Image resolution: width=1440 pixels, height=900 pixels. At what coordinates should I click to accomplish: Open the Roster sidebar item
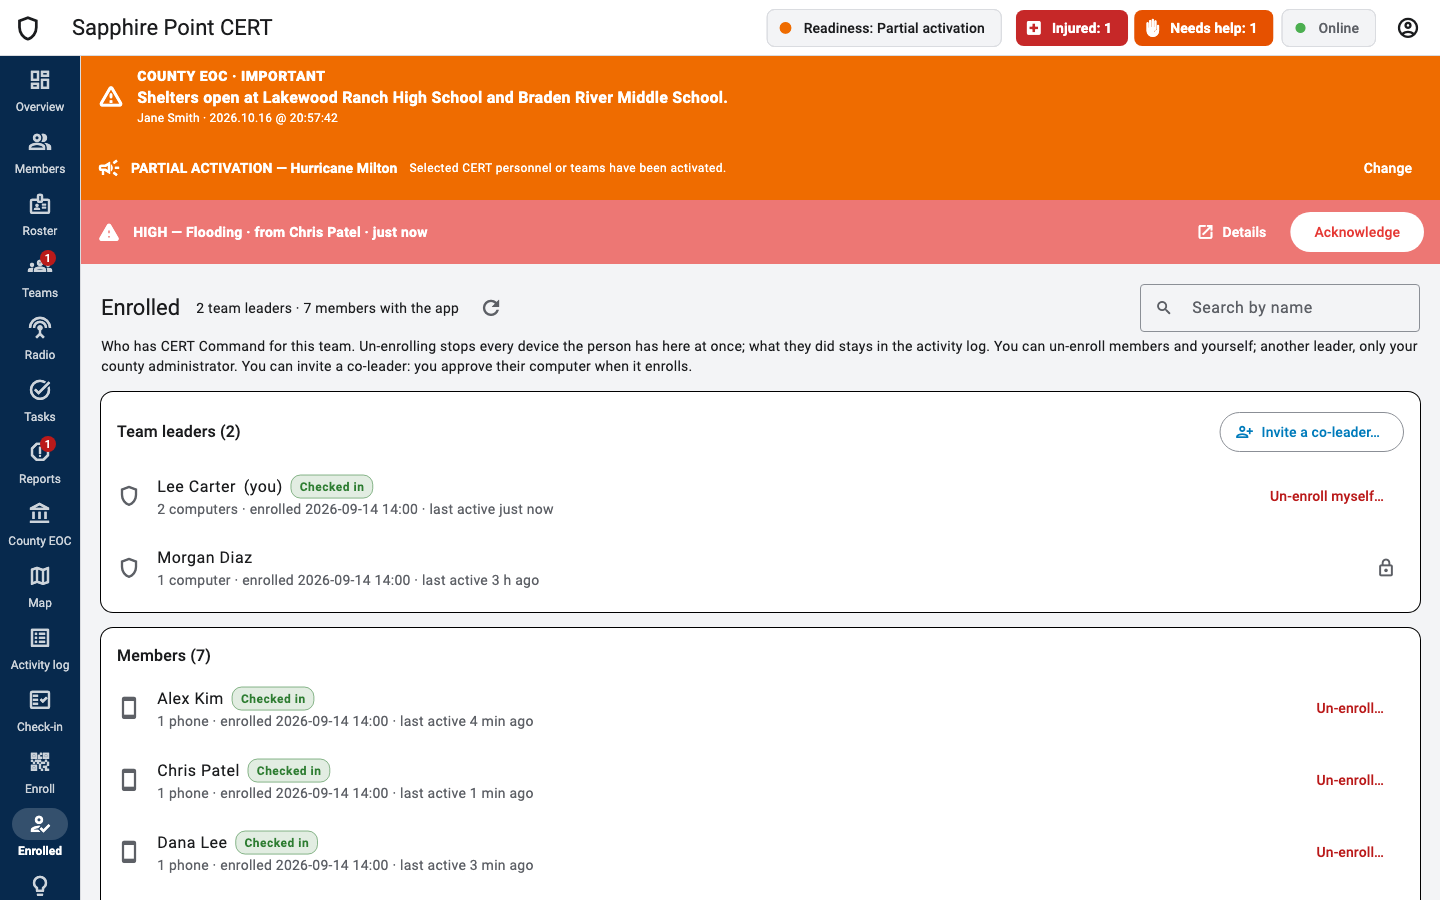pyautogui.click(x=40, y=215)
